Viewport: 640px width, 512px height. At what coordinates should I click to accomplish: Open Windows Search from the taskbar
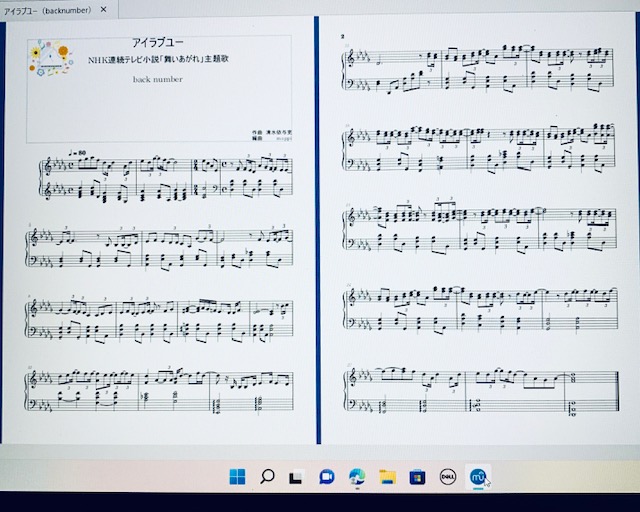(267, 476)
